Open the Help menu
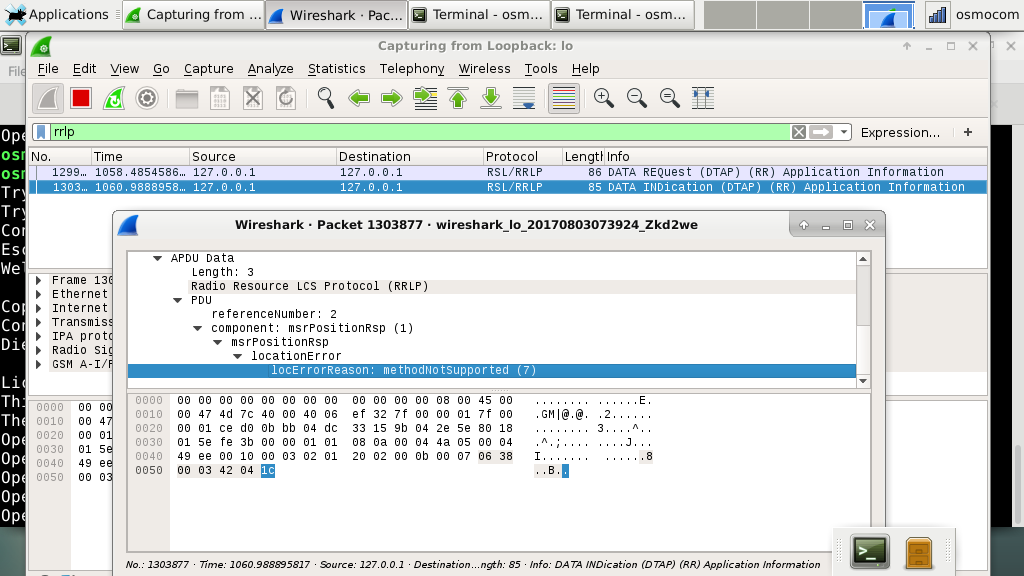This screenshot has height=576, width=1024. pos(585,69)
